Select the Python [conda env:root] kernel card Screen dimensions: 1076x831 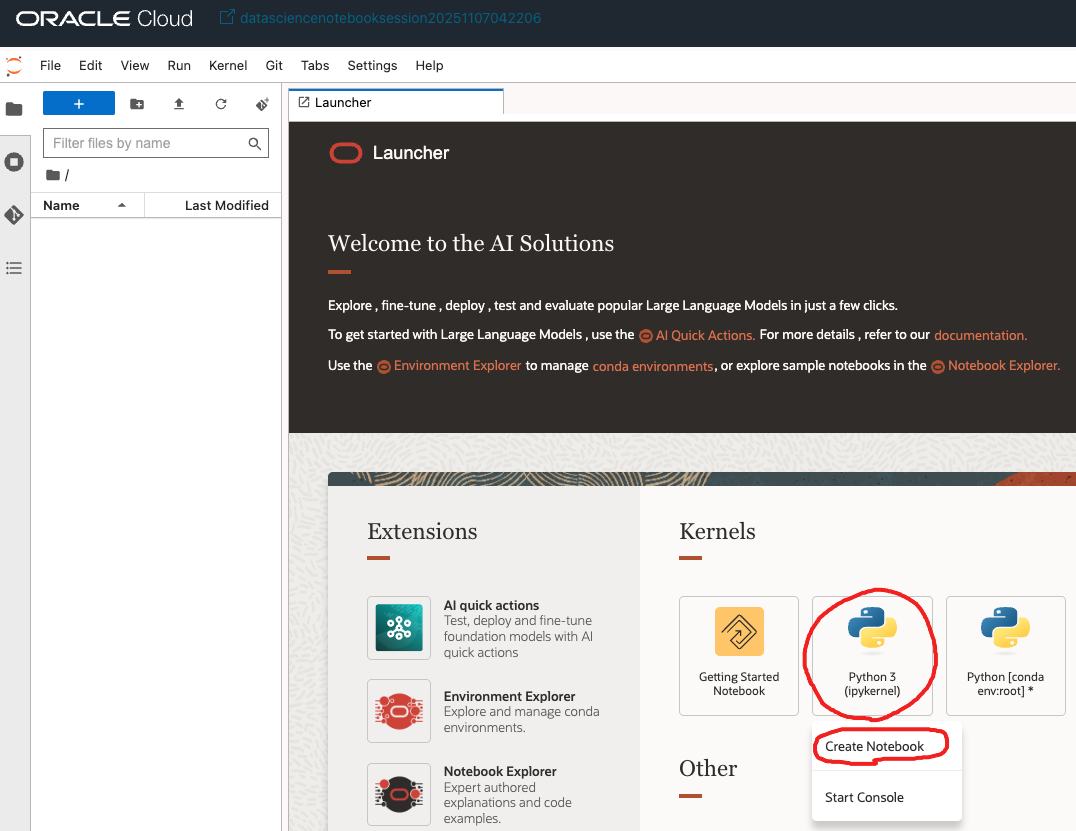(1005, 656)
